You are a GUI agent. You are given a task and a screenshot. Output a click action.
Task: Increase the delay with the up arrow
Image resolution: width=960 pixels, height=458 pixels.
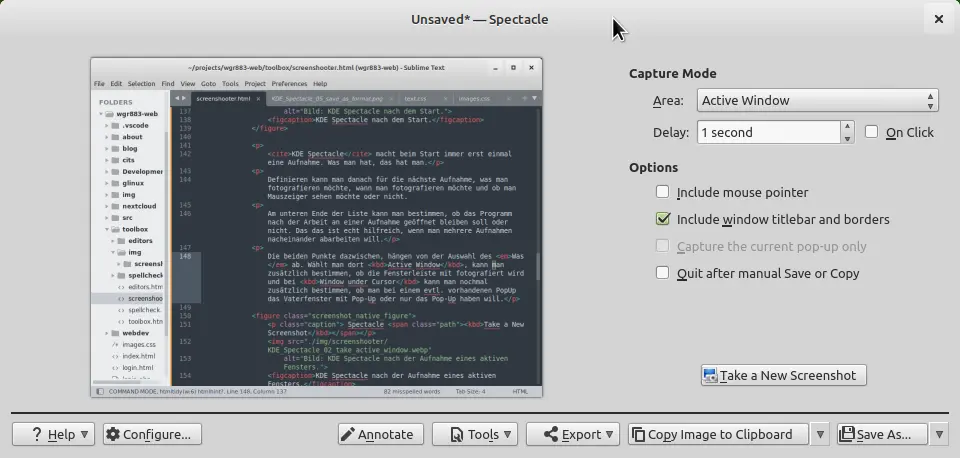pos(847,127)
